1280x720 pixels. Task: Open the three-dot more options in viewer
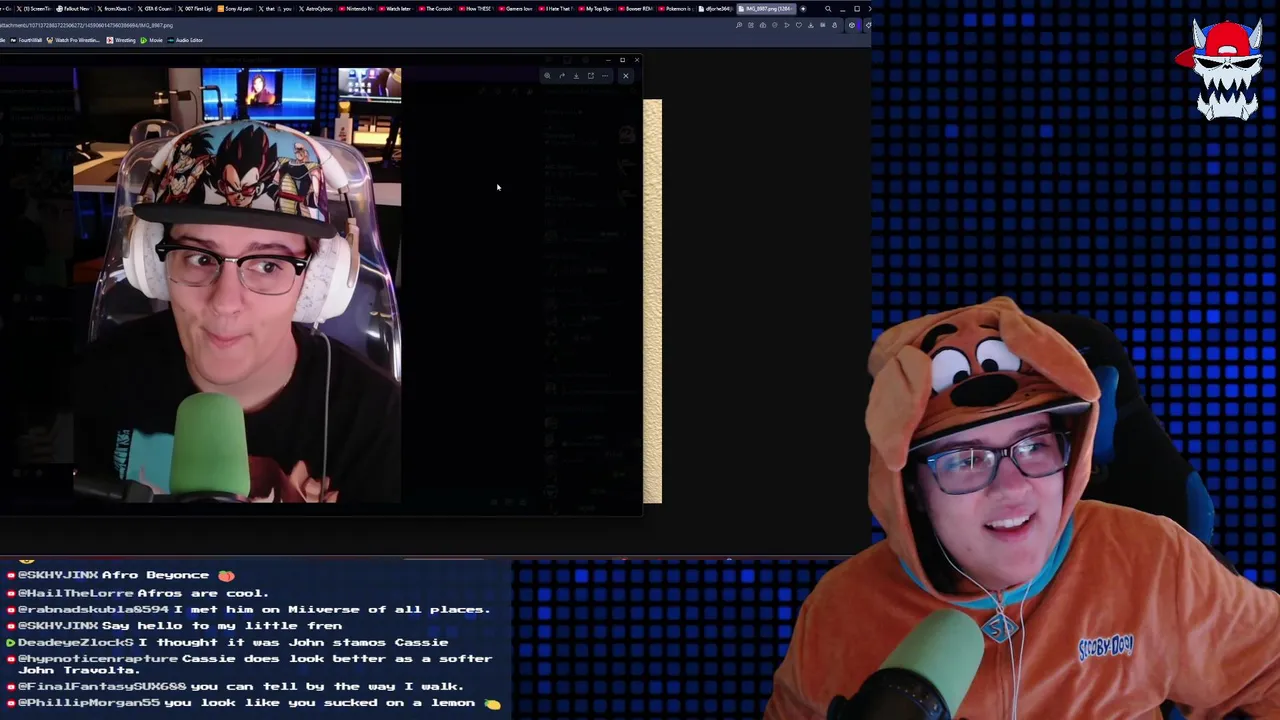point(605,75)
